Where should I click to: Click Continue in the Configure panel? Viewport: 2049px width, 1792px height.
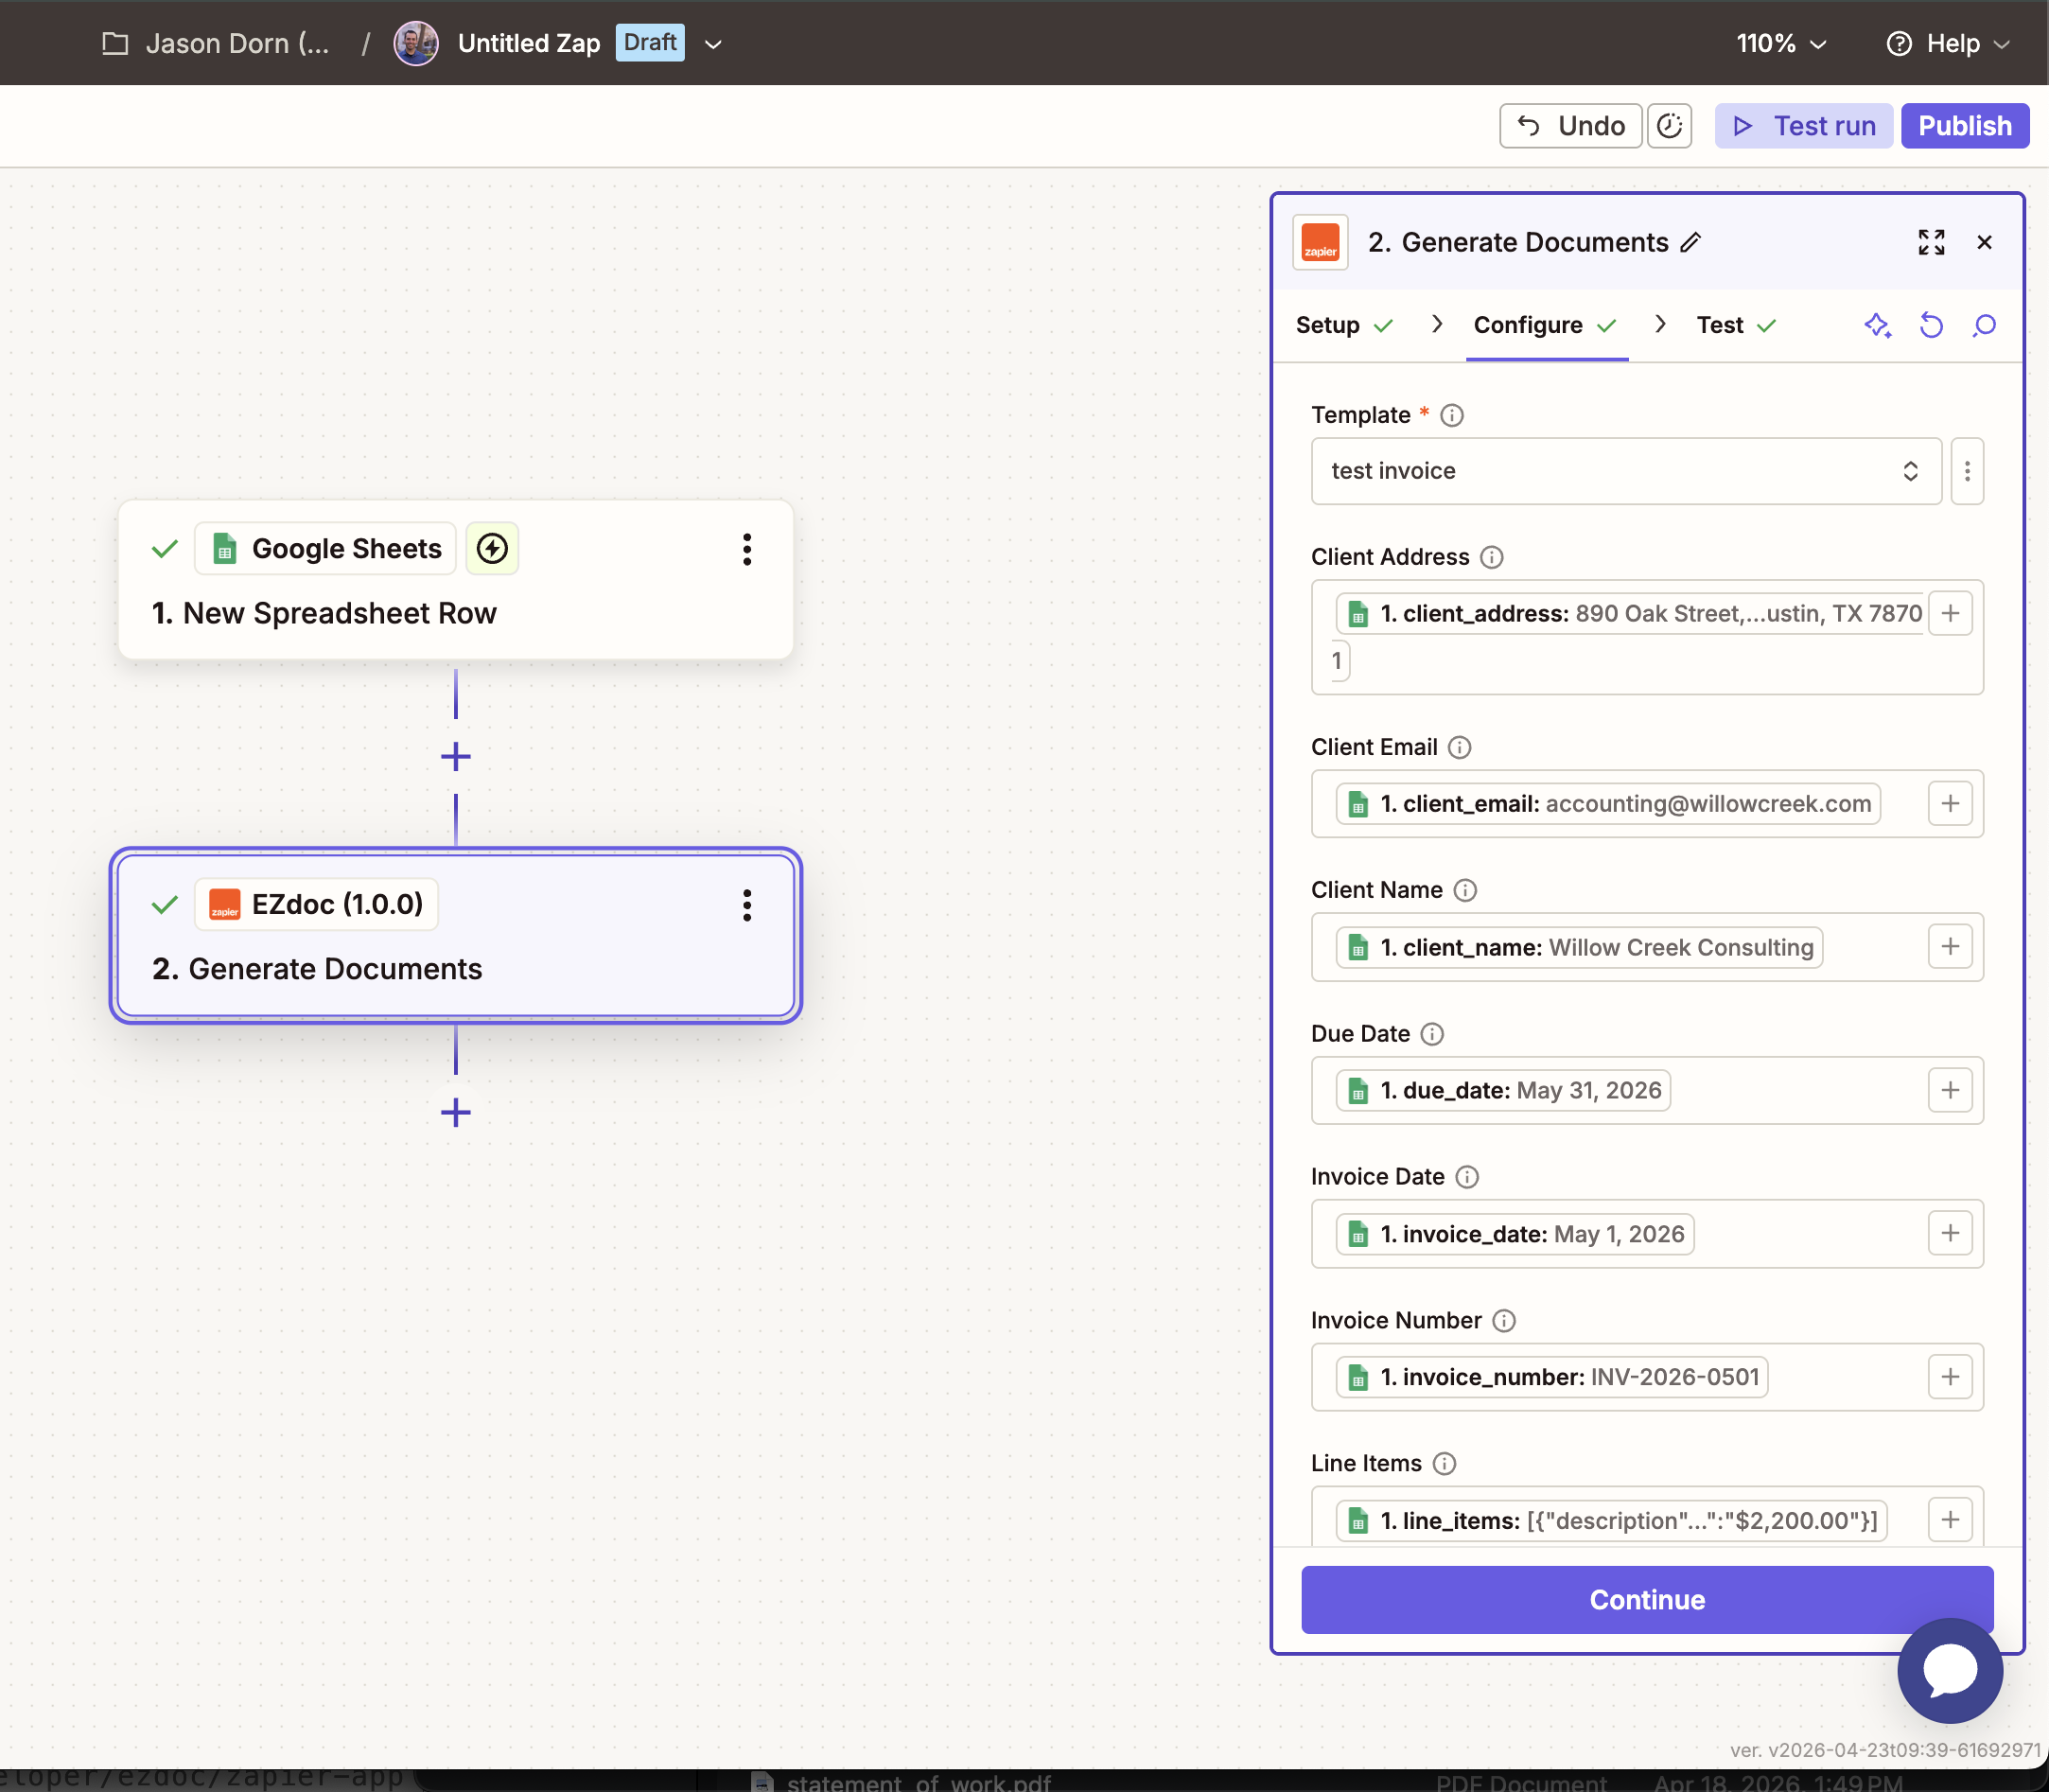(1646, 1599)
